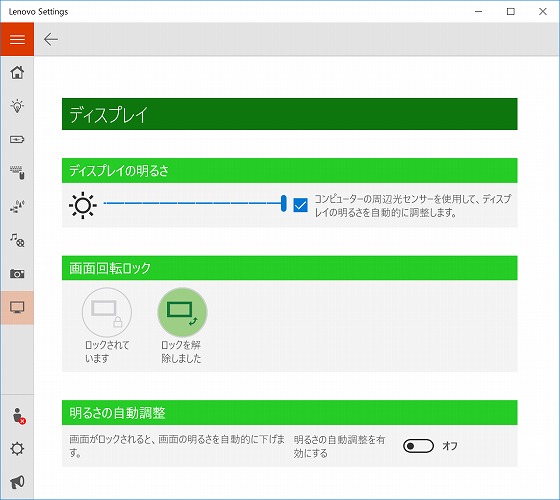Open the battery power settings icon
This screenshot has height=500, width=560.
(17, 139)
